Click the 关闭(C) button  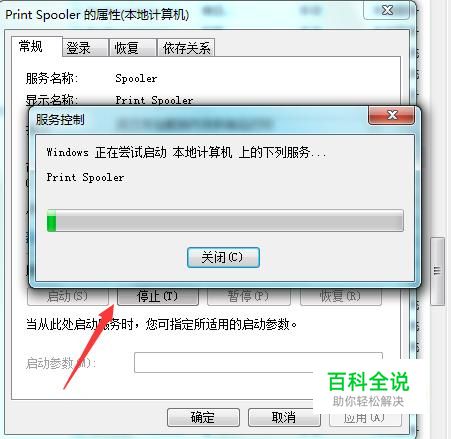pos(223,257)
